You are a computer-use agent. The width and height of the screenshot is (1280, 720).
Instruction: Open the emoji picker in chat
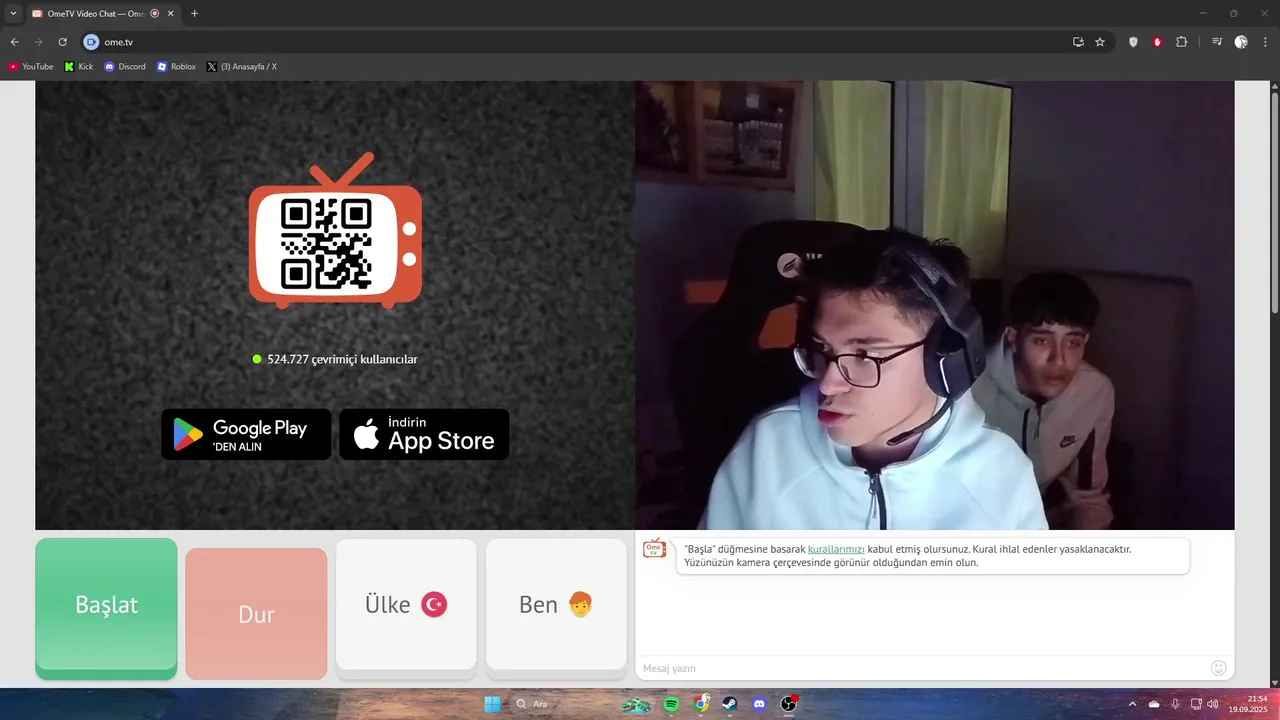pyautogui.click(x=1218, y=668)
